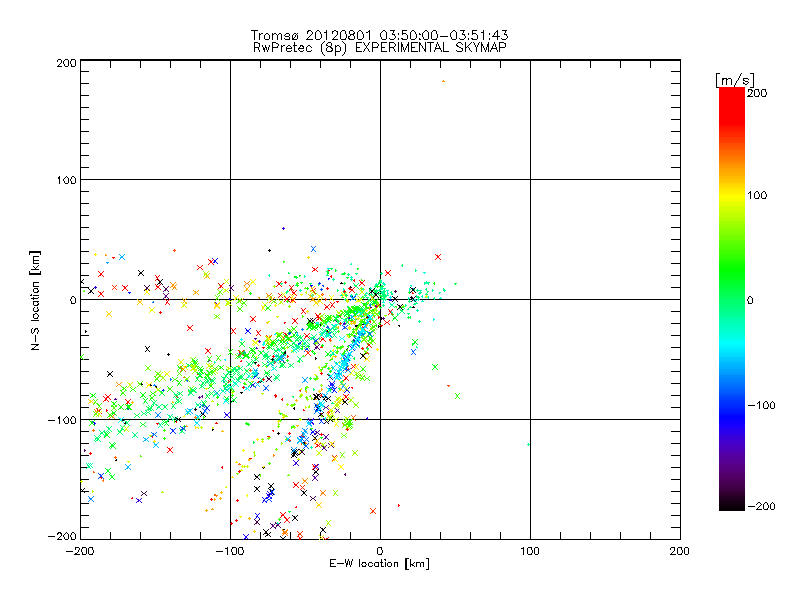Click the x-axis tick label '0'
The height and width of the screenshot is (600, 800).
pos(380,551)
